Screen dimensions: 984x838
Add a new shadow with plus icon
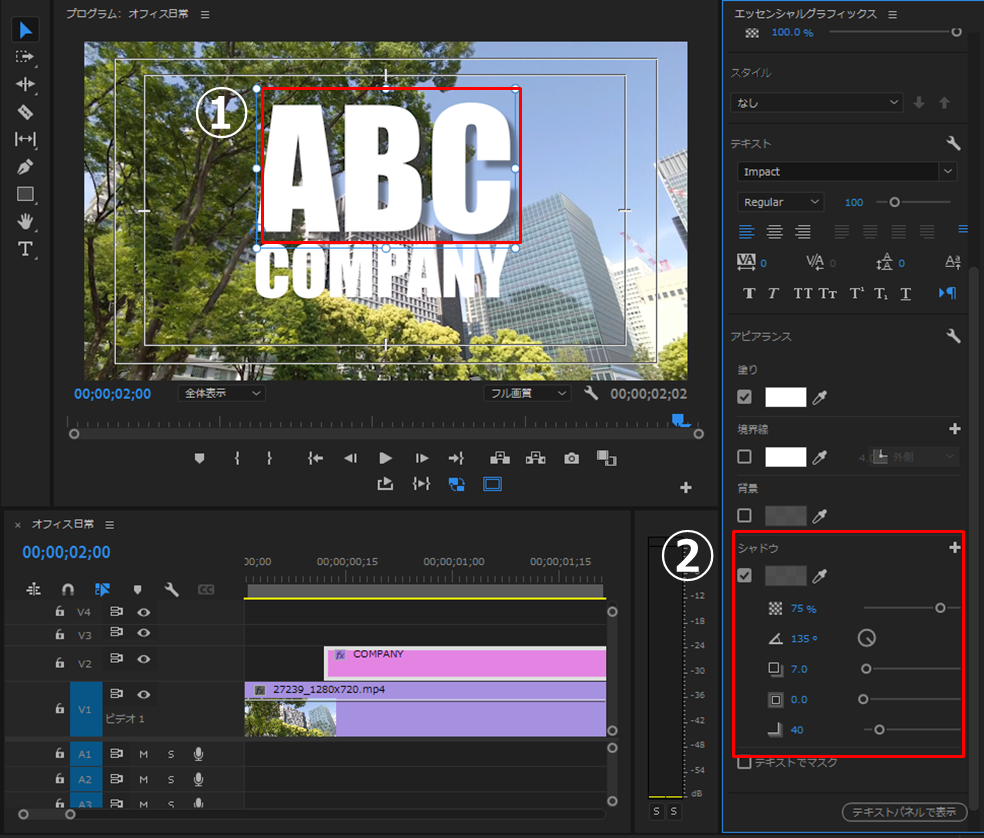[x=954, y=547]
